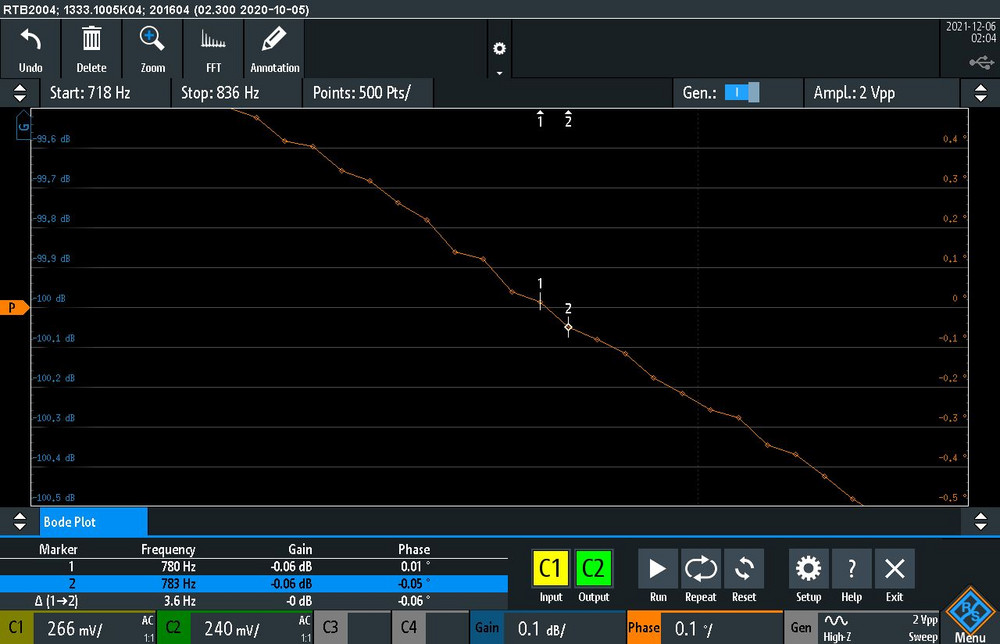Click the Delete trash icon

(x=91, y=40)
